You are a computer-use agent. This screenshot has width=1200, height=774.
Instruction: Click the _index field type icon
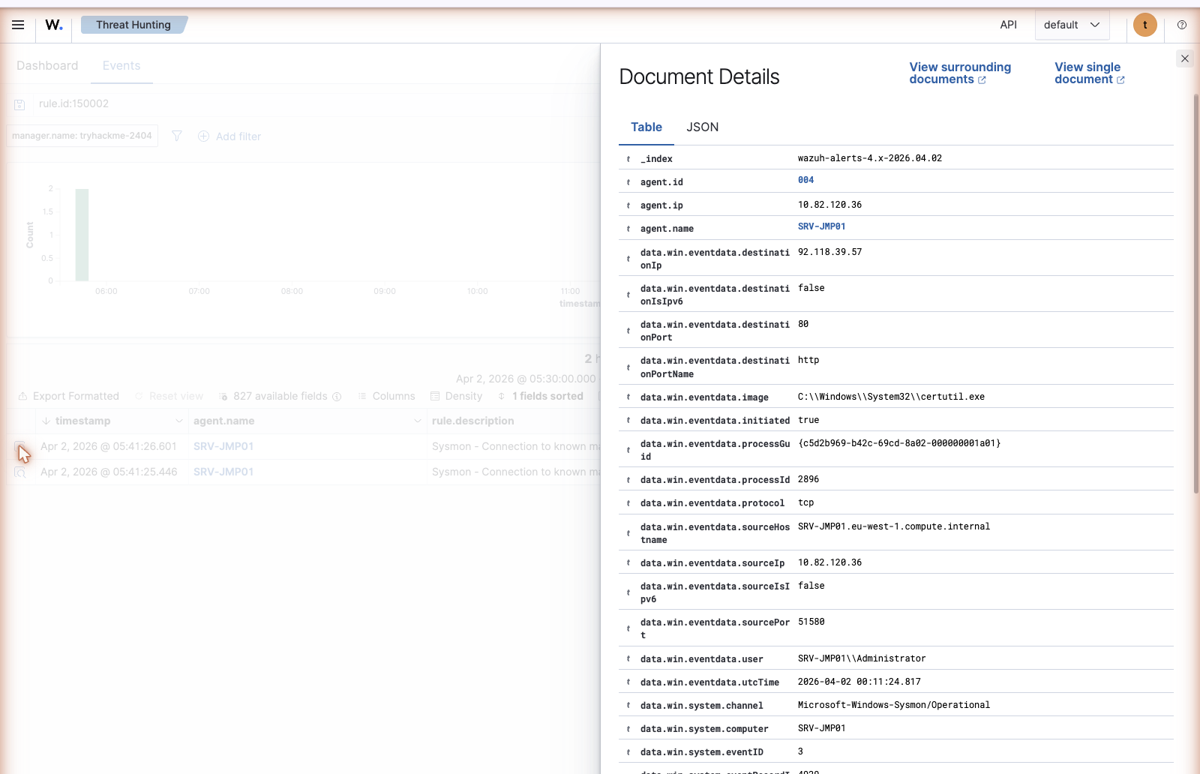coord(629,158)
